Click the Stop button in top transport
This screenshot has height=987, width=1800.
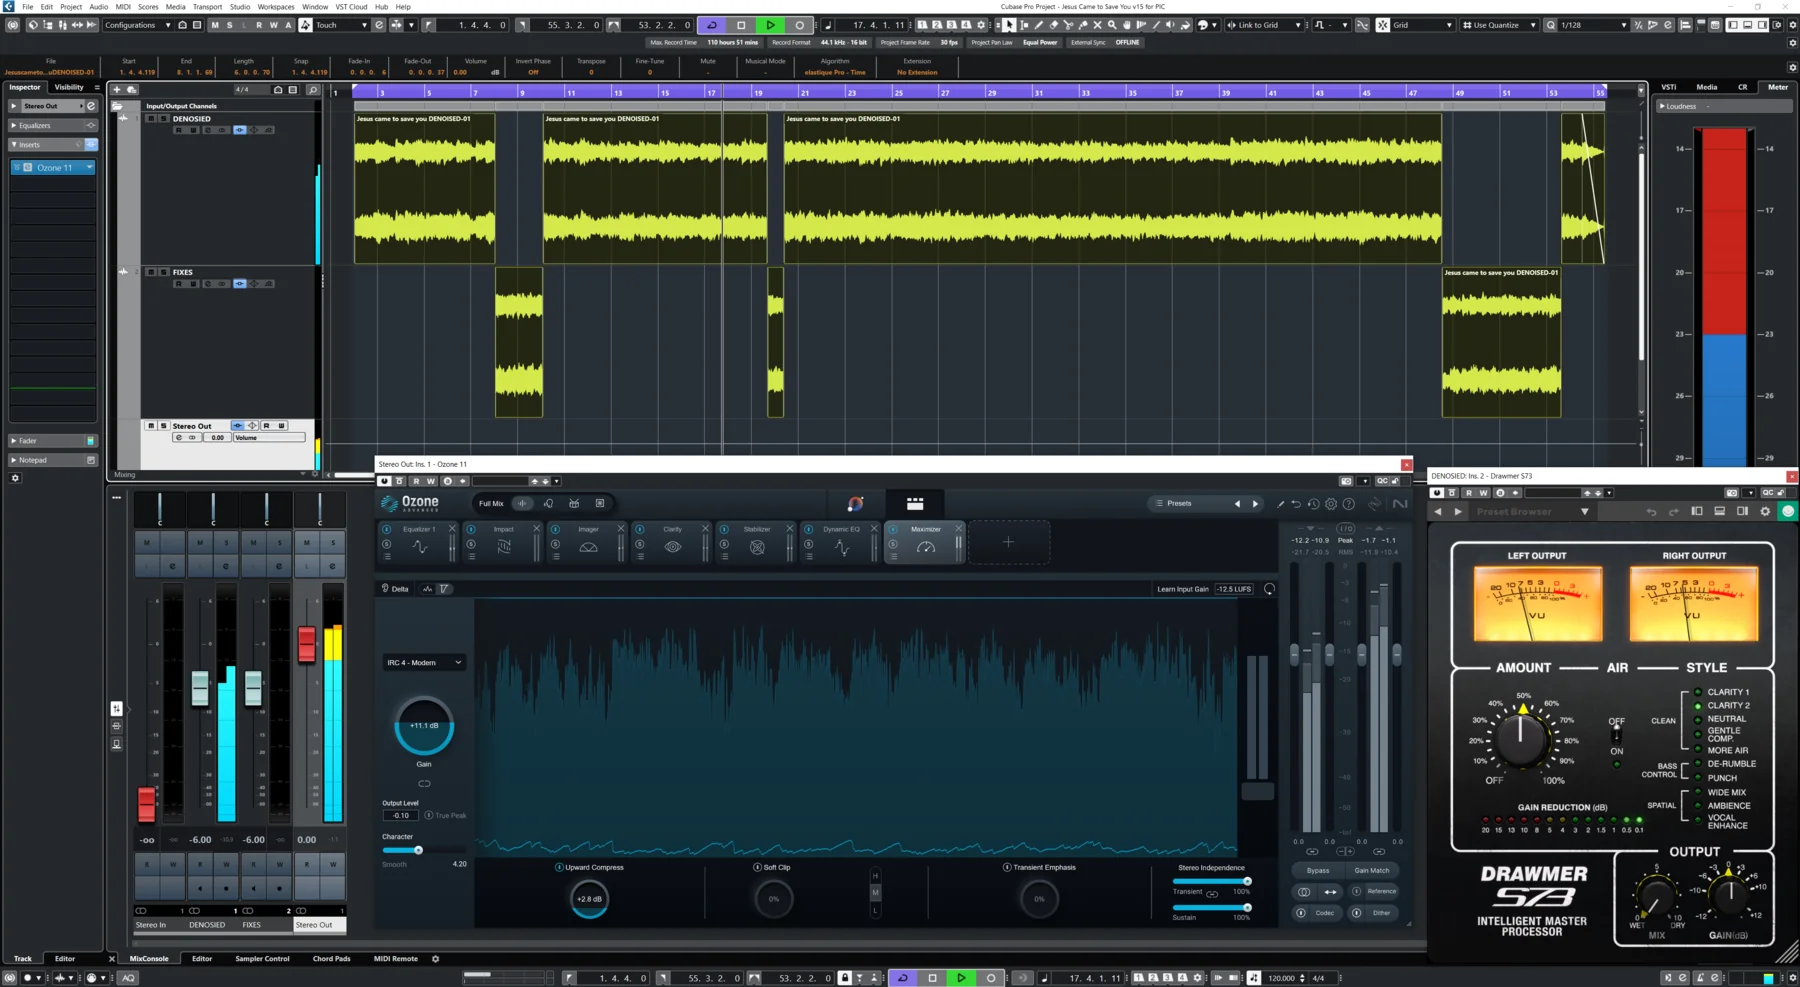tap(741, 25)
